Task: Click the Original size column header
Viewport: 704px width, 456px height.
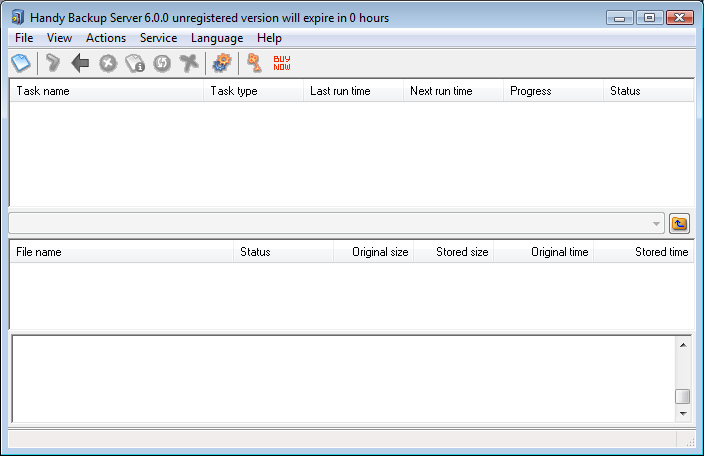Action: click(374, 252)
